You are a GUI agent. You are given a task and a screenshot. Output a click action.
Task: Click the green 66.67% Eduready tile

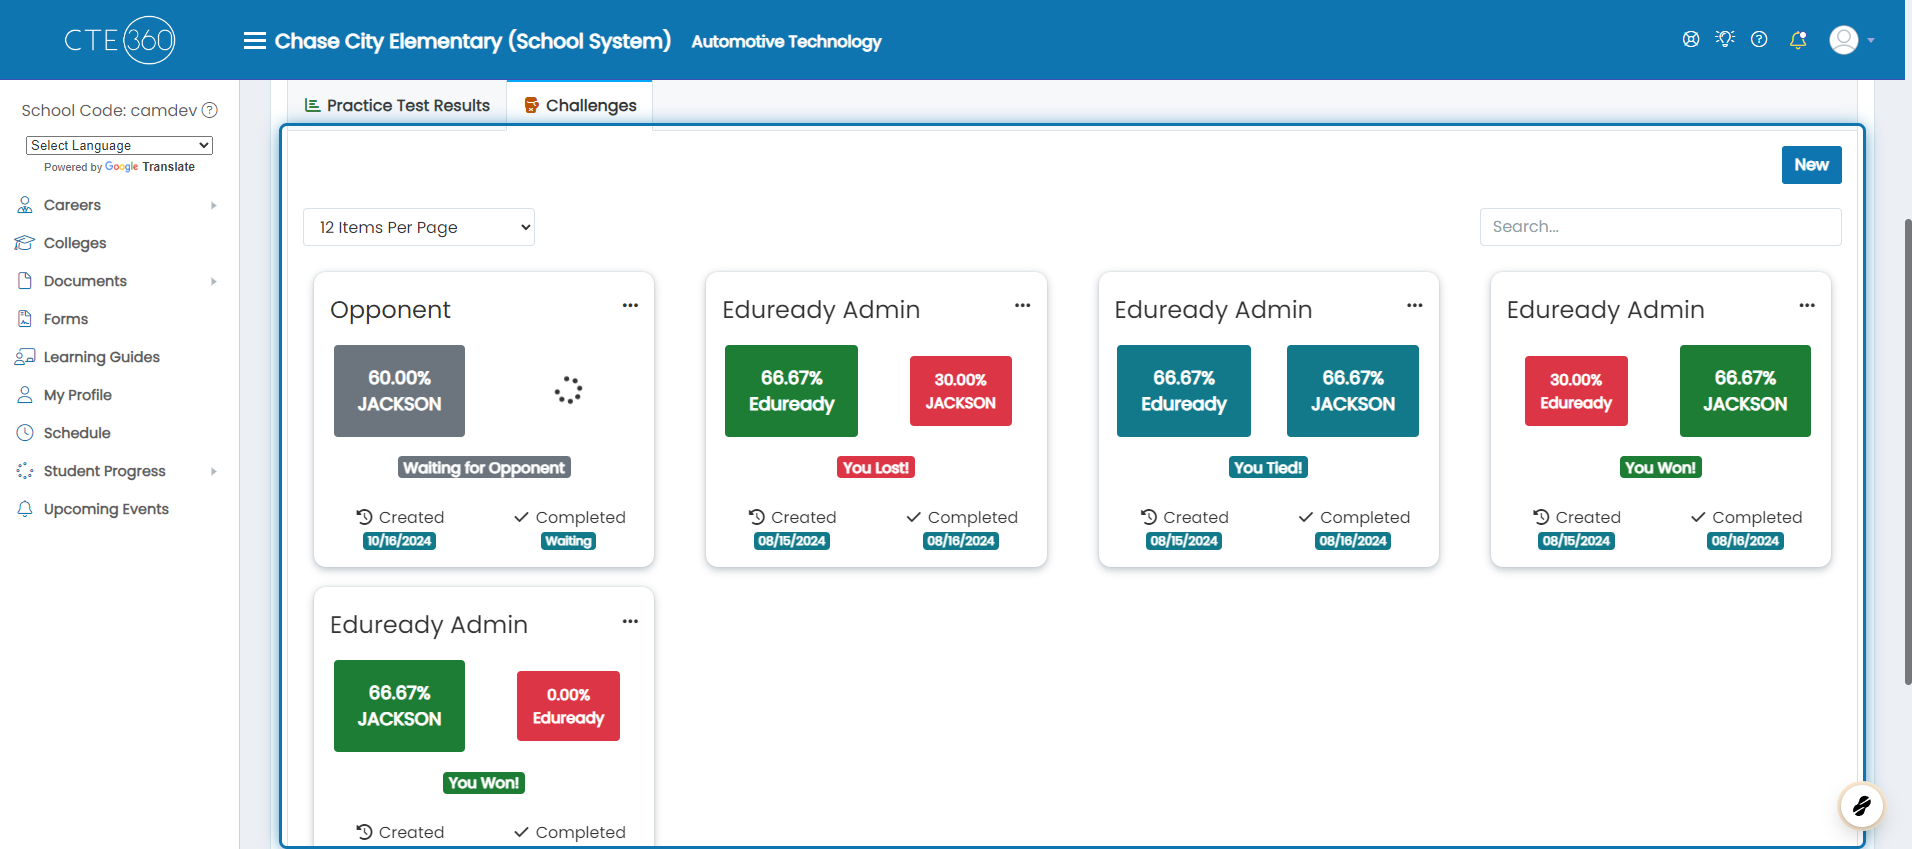click(791, 391)
